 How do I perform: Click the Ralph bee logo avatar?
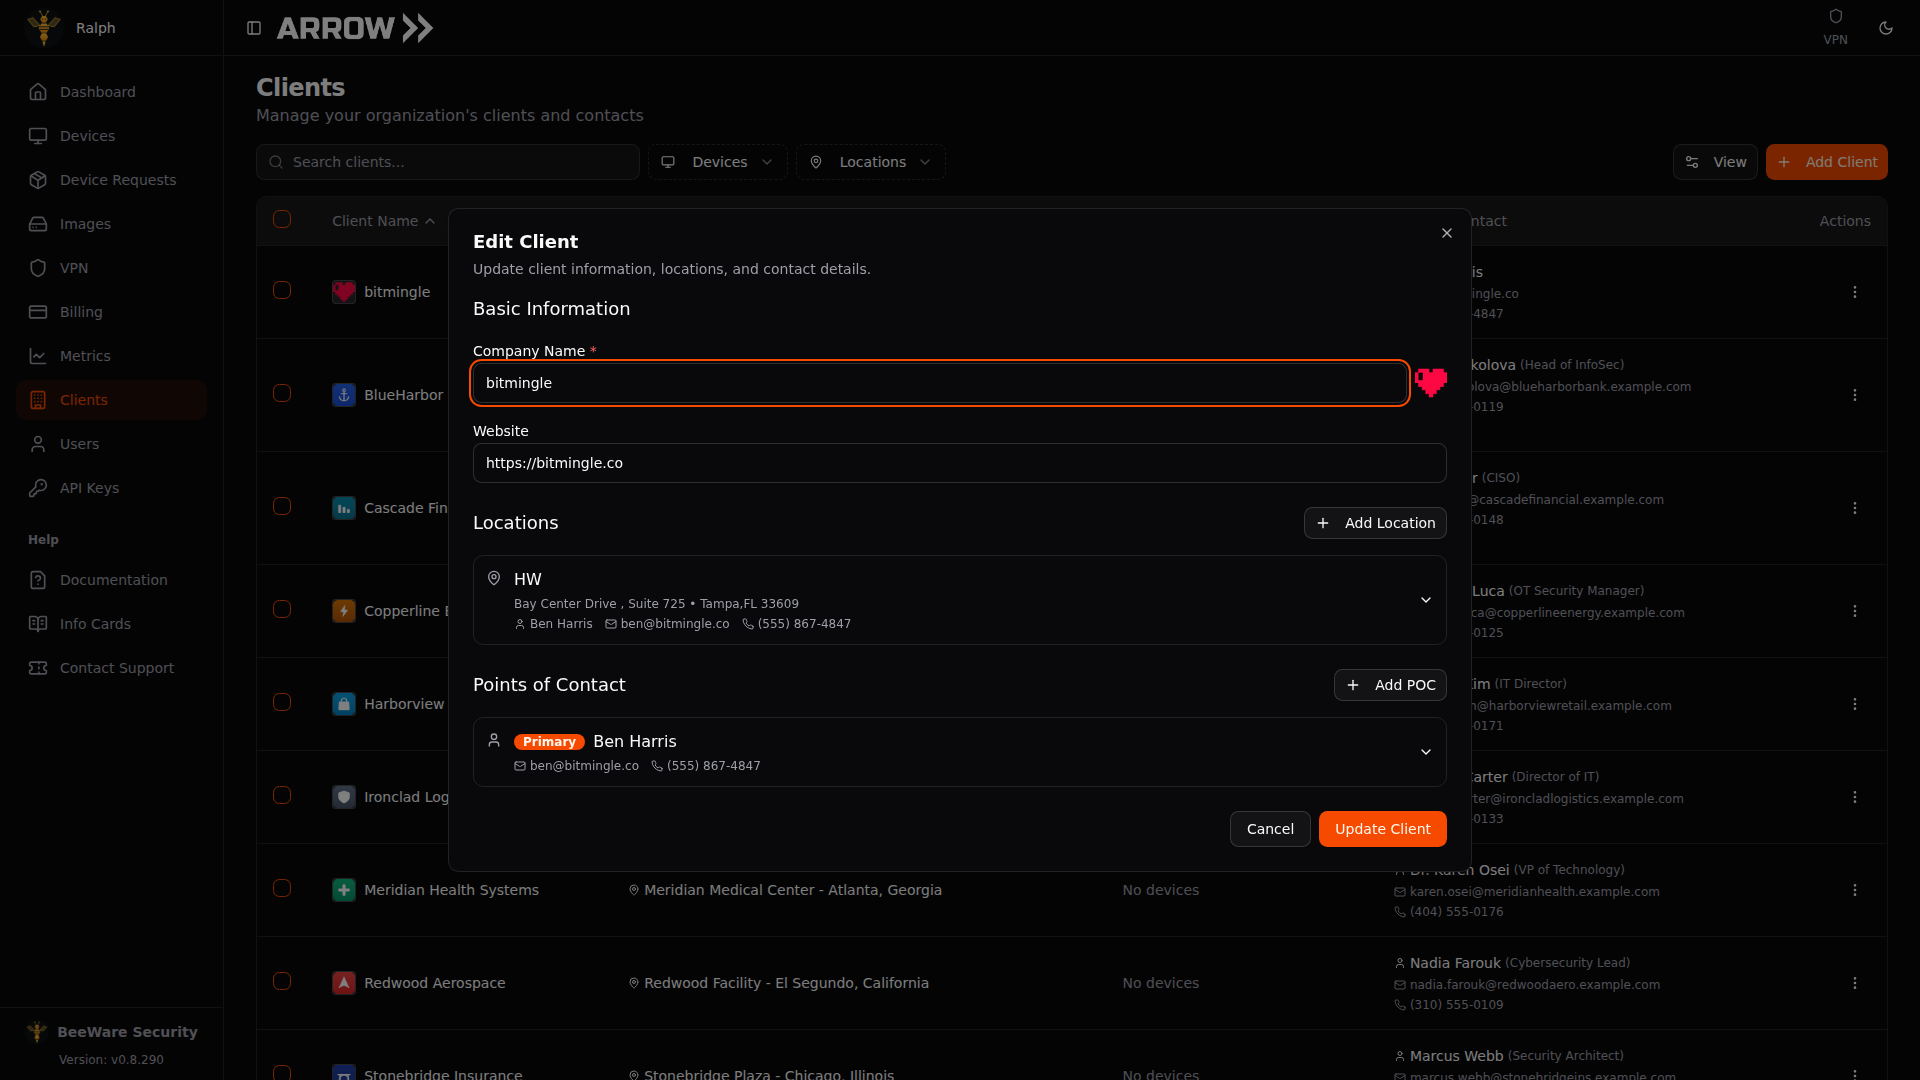[x=44, y=28]
